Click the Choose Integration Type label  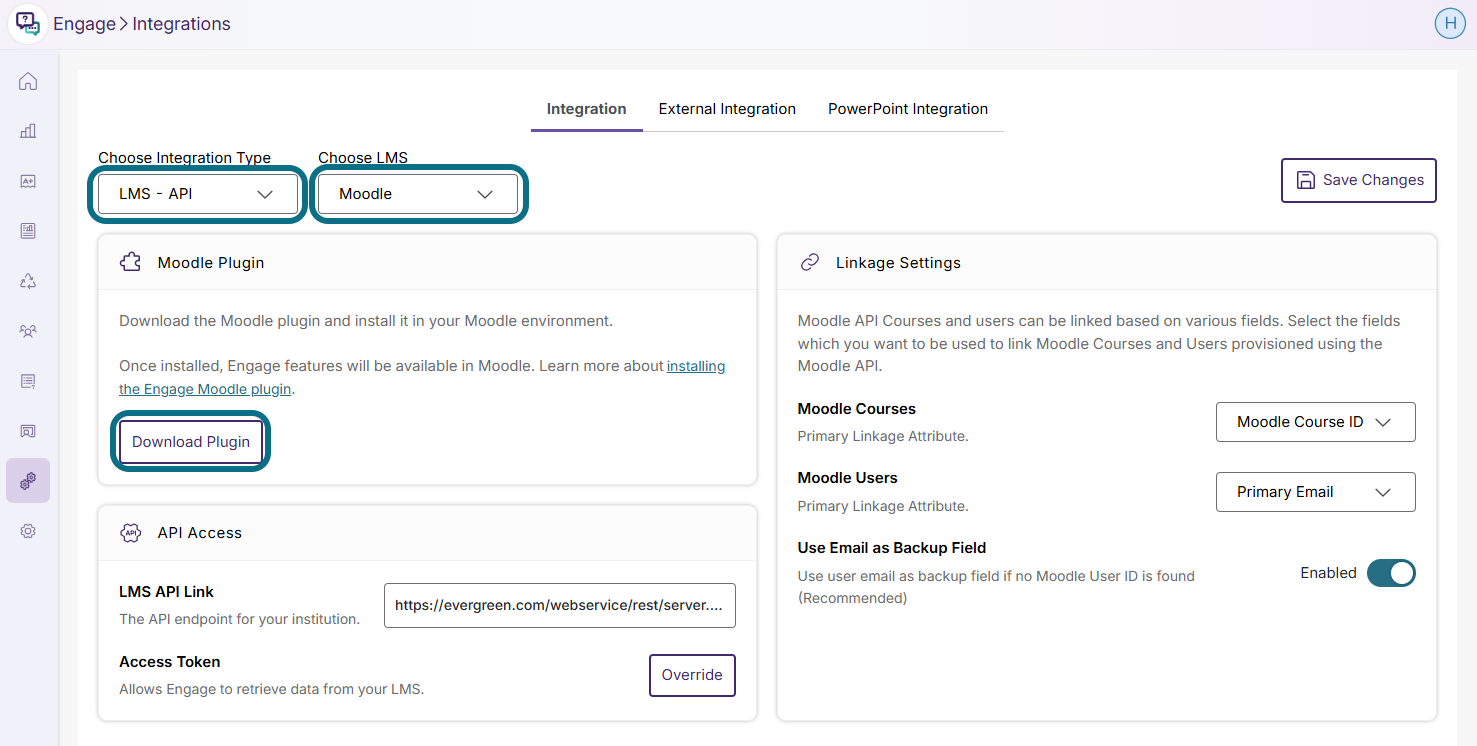click(185, 158)
